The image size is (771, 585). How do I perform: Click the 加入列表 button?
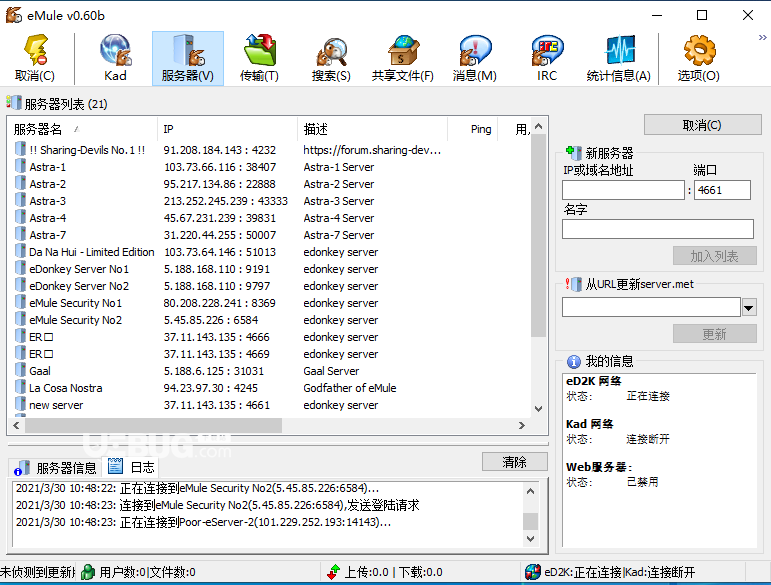(x=714, y=256)
